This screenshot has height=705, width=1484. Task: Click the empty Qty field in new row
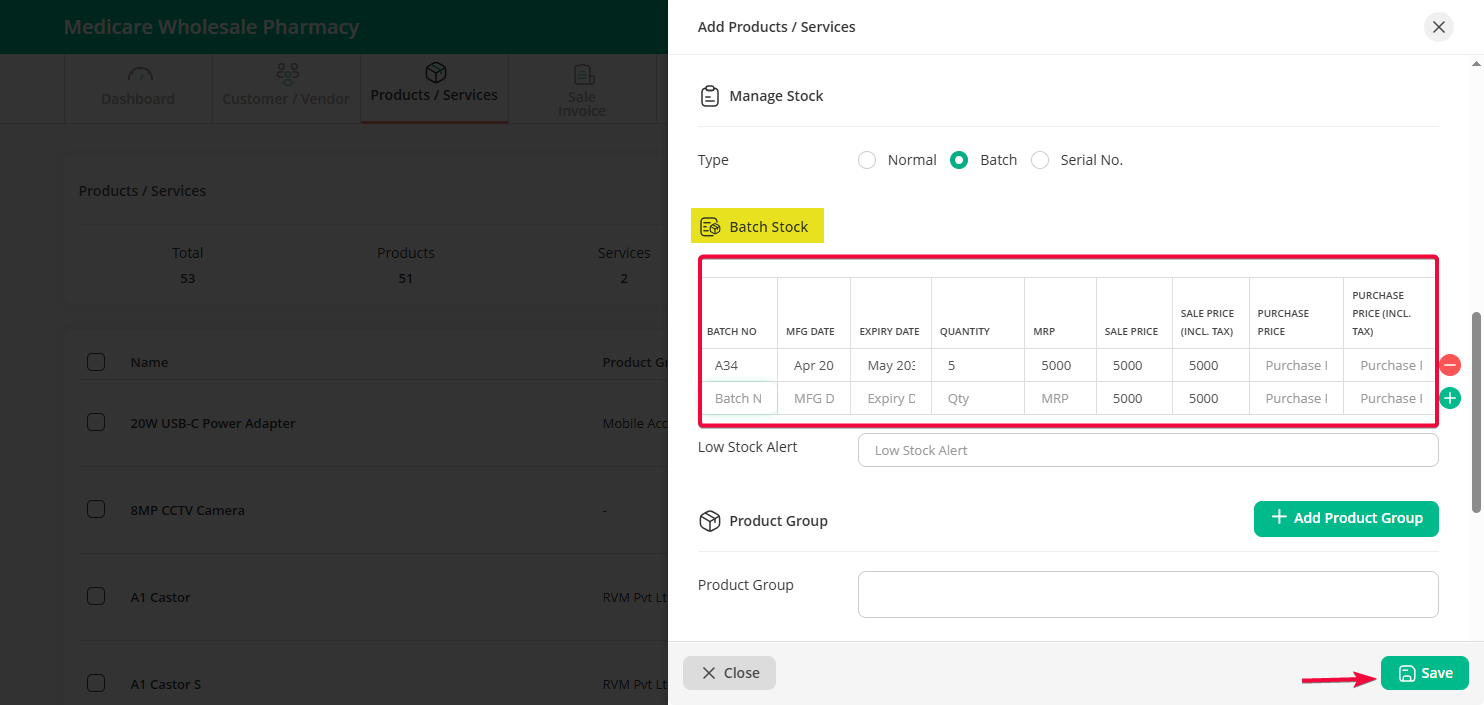click(978, 398)
